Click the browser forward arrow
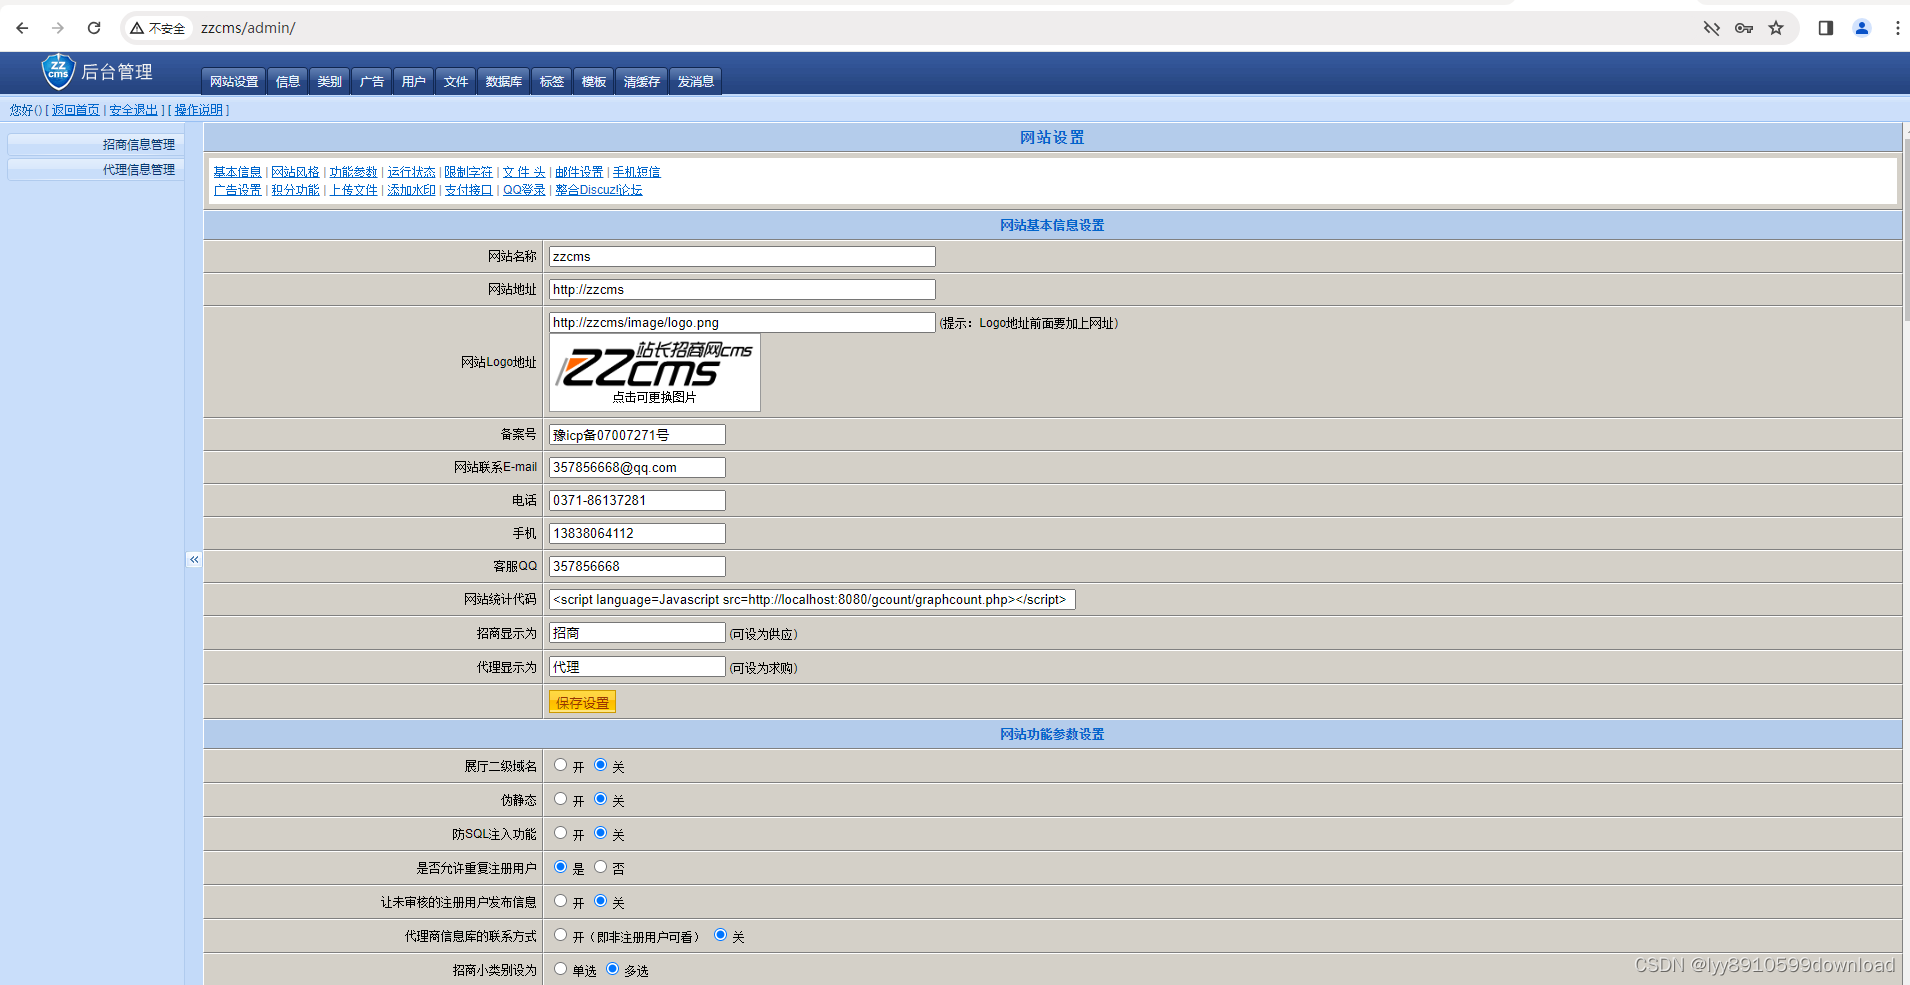The width and height of the screenshot is (1910, 985). 58,28
